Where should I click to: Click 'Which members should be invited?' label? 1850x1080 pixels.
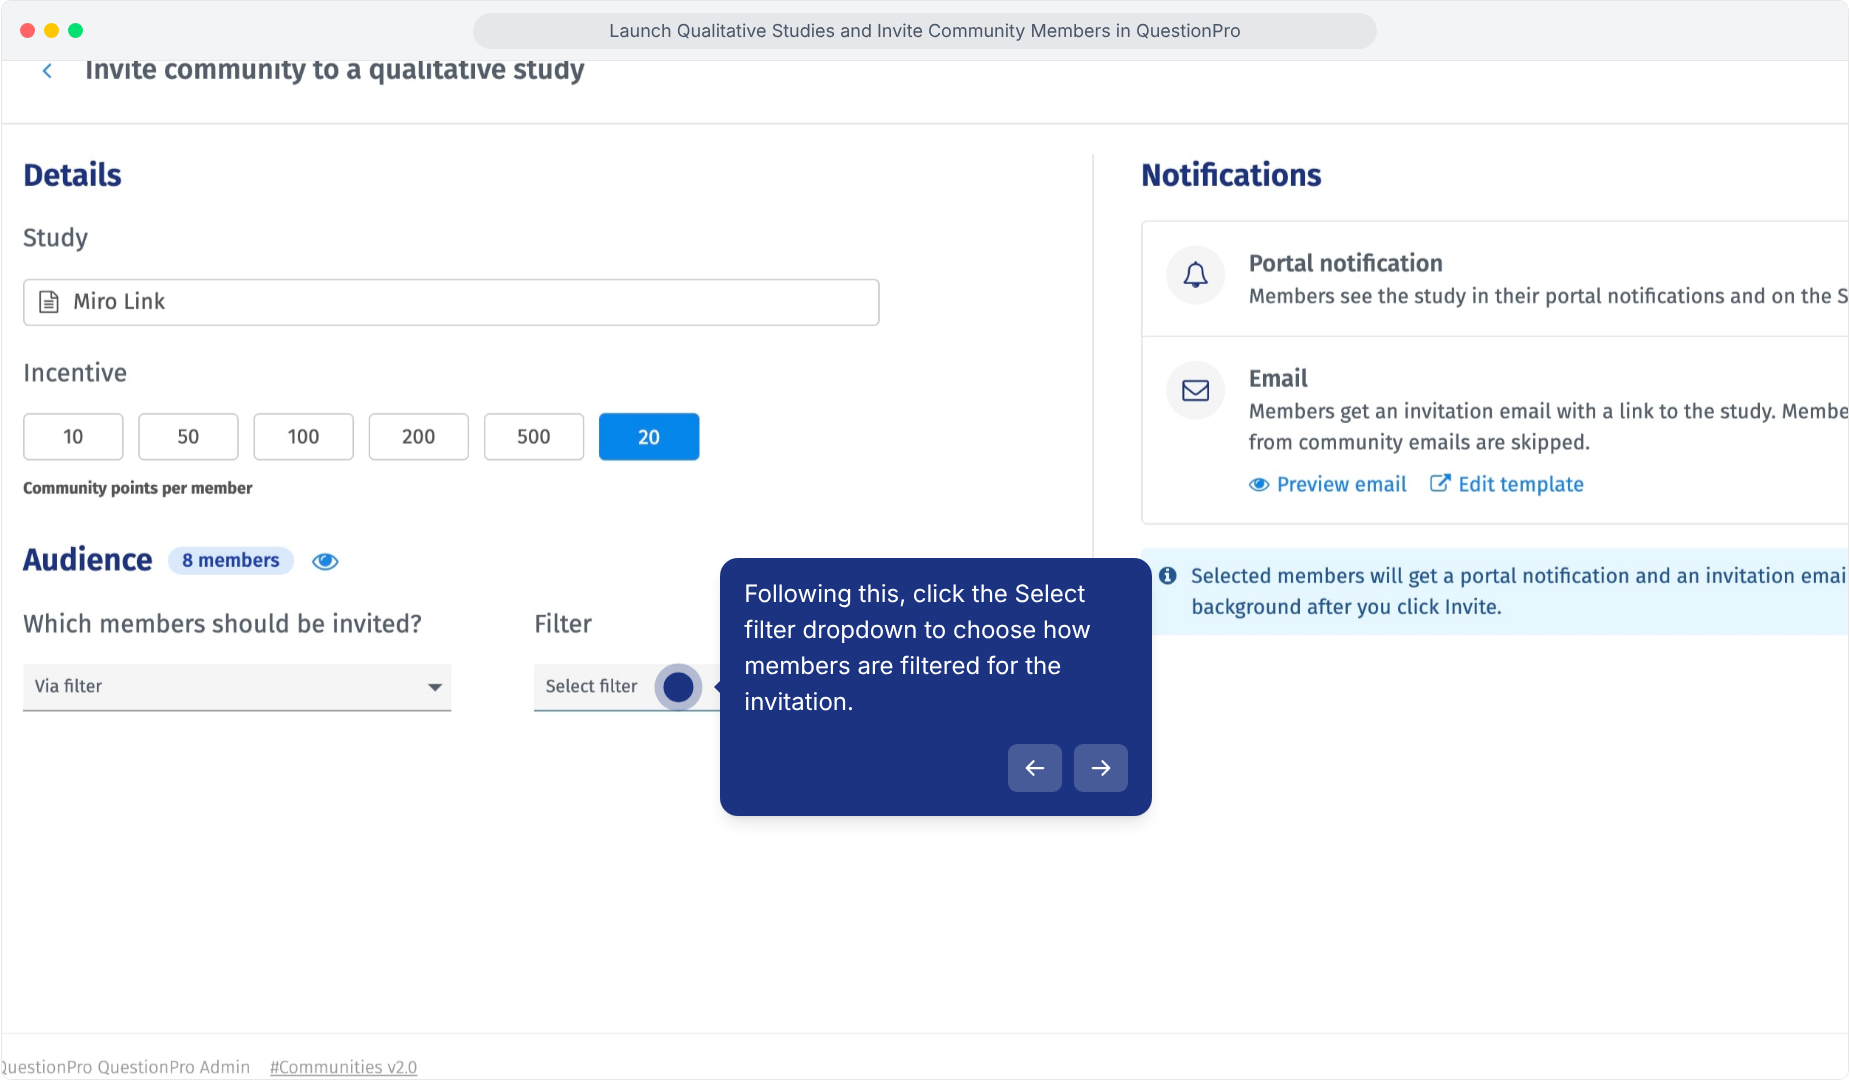[x=222, y=624]
